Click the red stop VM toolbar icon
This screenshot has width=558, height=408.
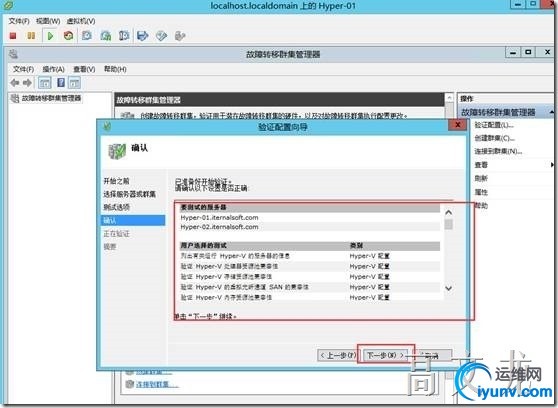click(13, 36)
